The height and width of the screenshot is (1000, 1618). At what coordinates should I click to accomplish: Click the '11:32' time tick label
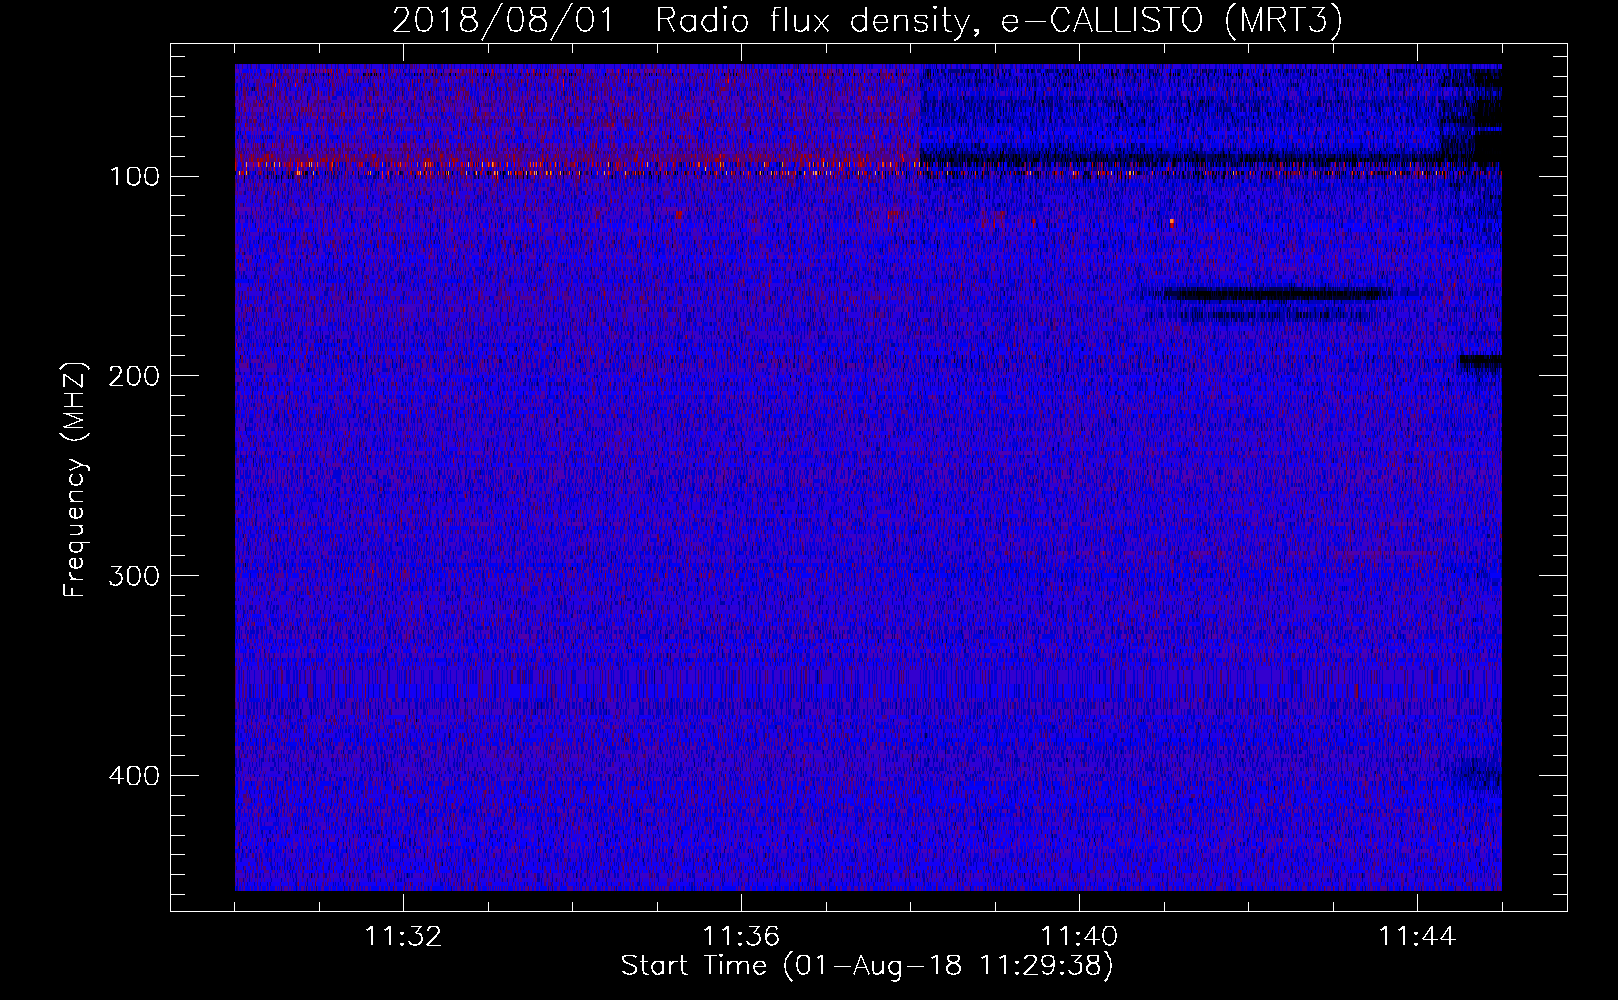point(403,937)
